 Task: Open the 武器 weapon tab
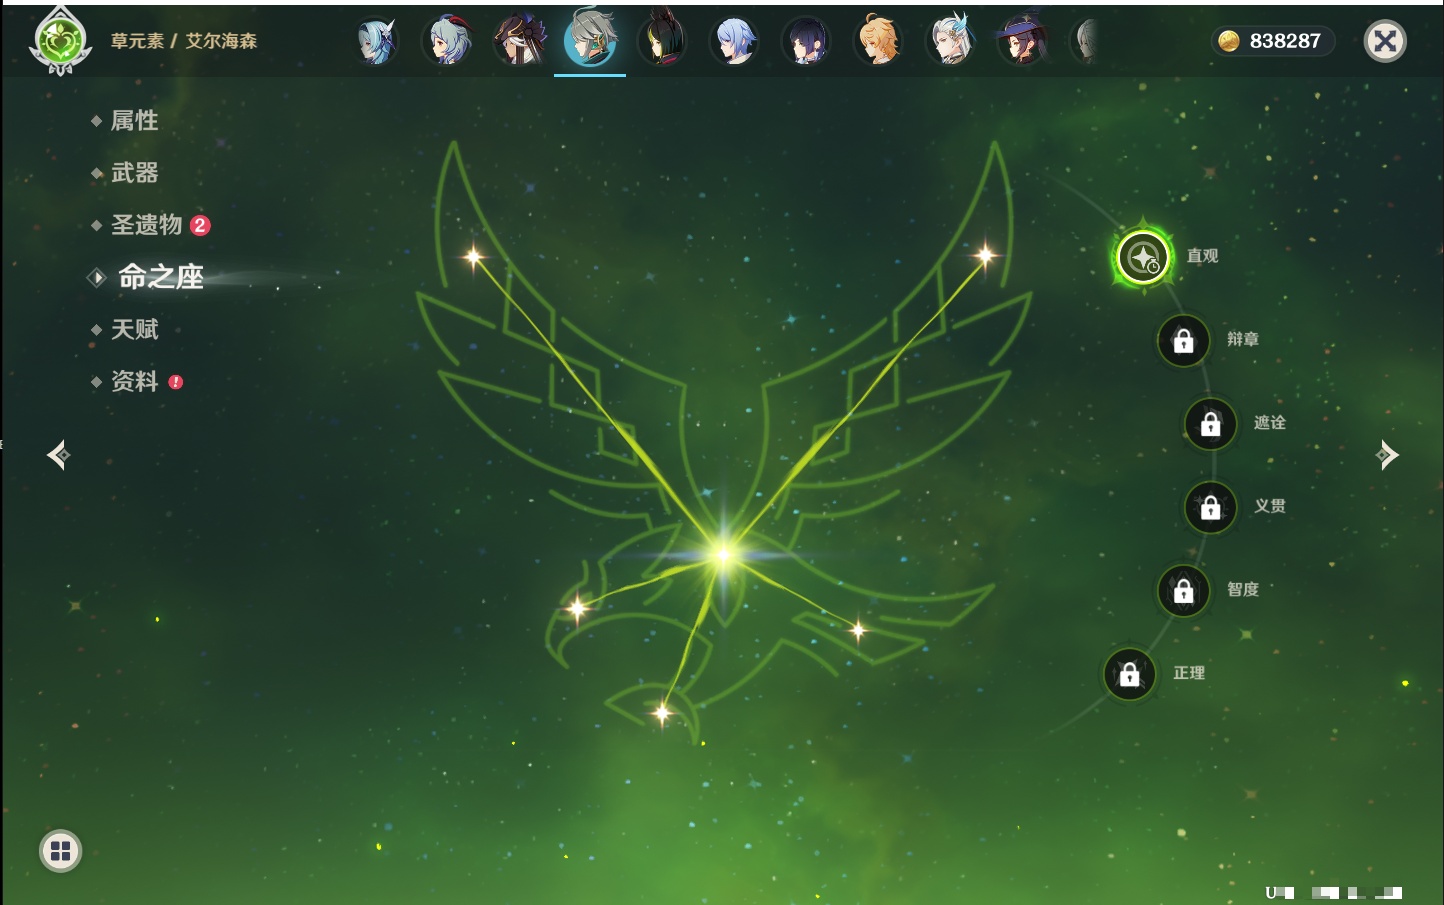point(134,173)
